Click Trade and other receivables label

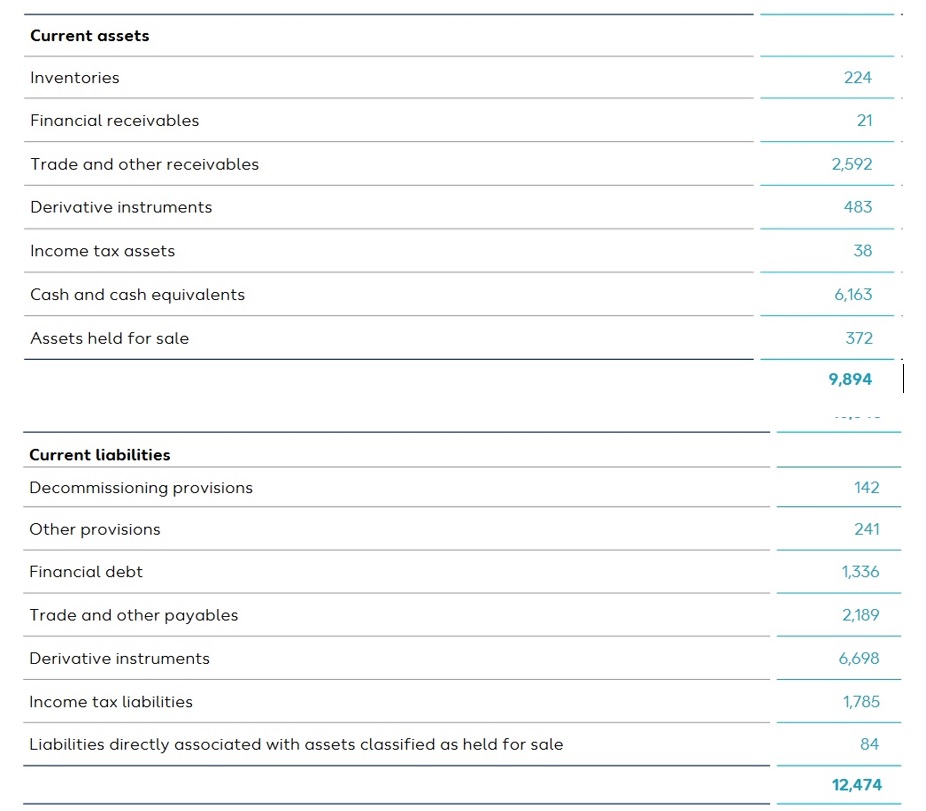tap(144, 165)
